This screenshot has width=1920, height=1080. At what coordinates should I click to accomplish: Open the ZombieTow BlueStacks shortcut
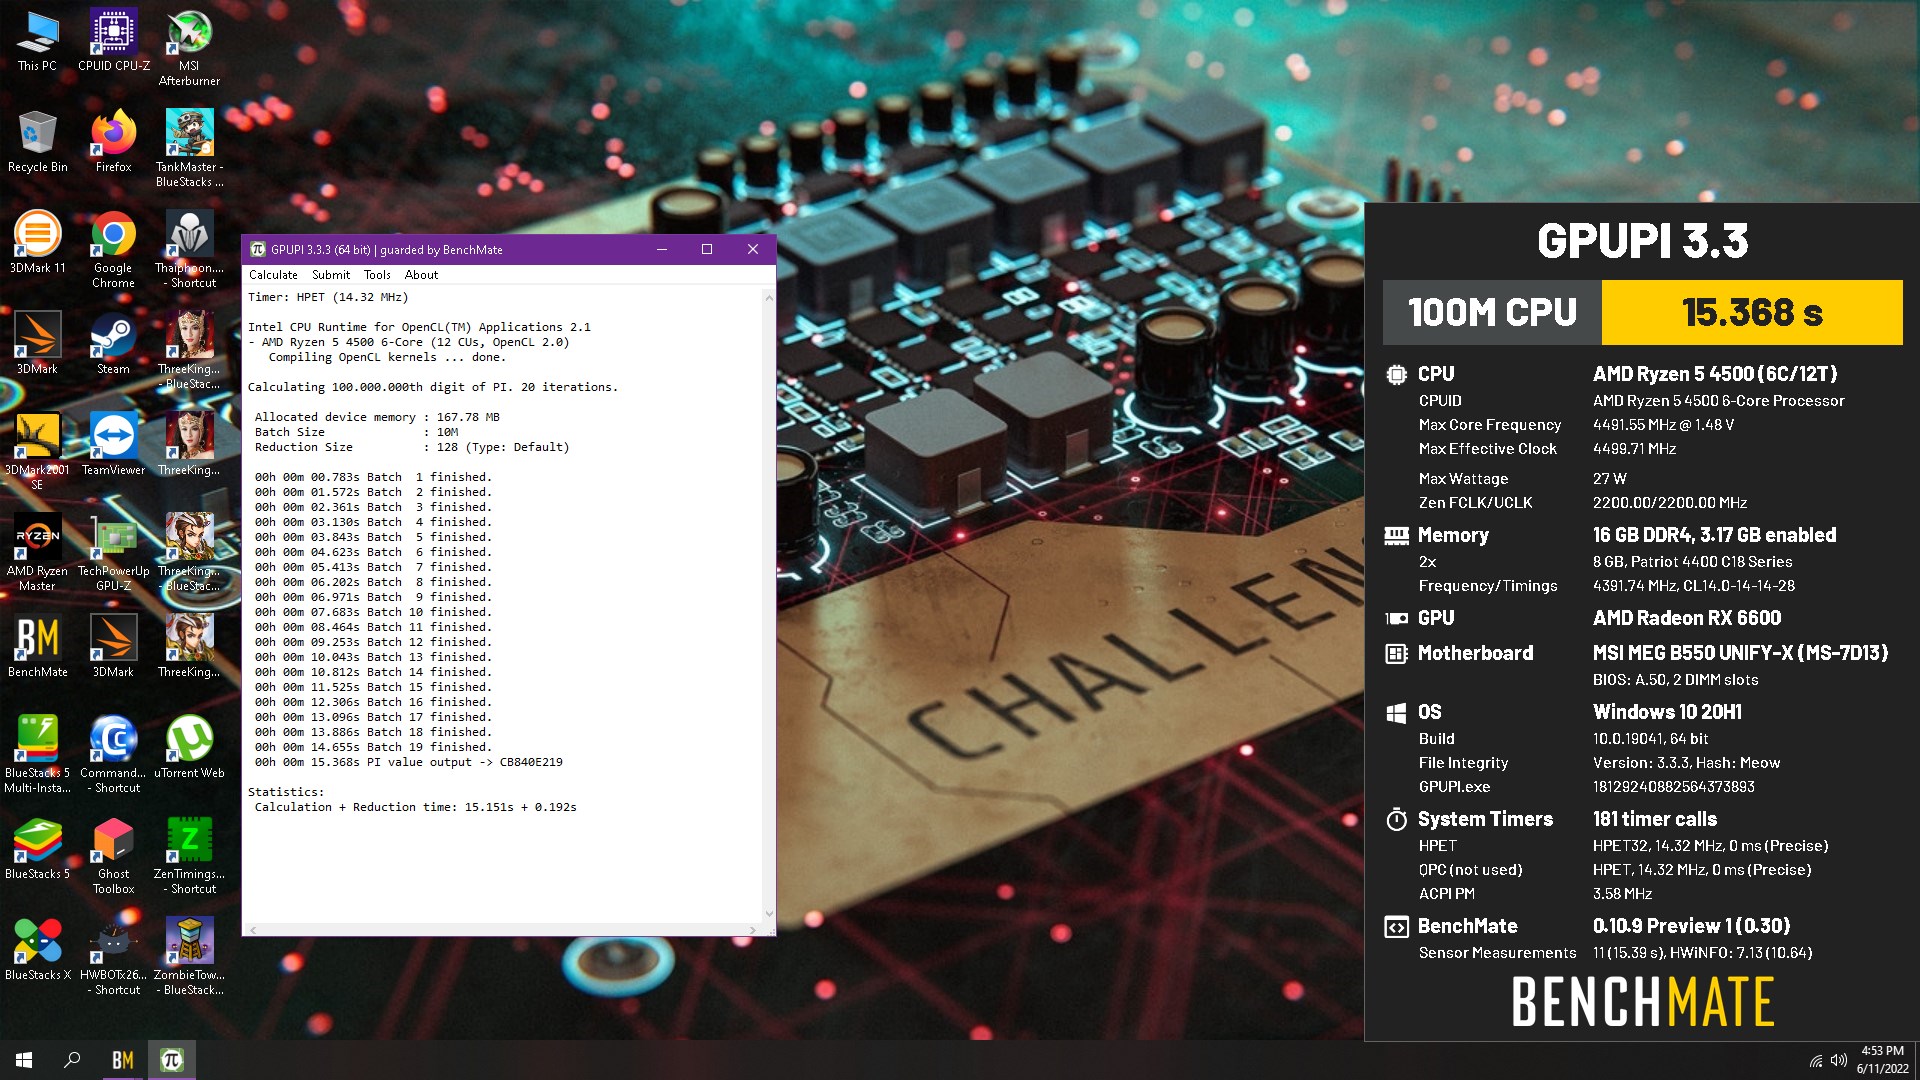coord(189,956)
